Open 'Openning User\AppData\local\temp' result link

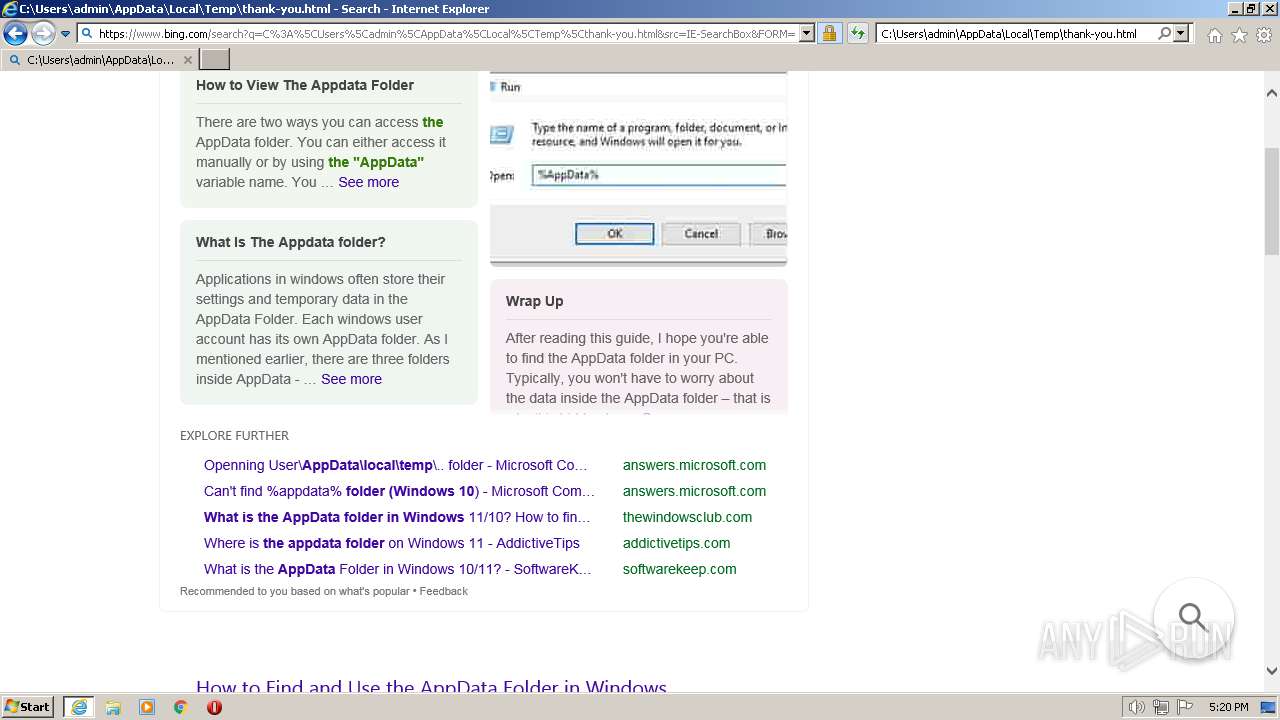(x=396, y=465)
